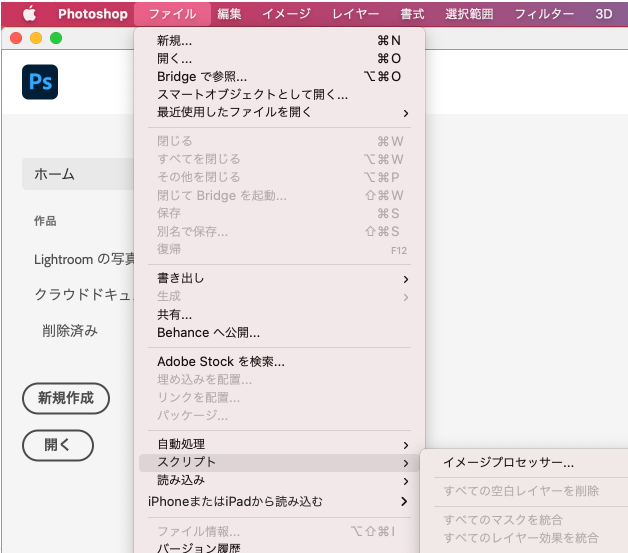
Task: Open the Apple menu
Action: 29,14
